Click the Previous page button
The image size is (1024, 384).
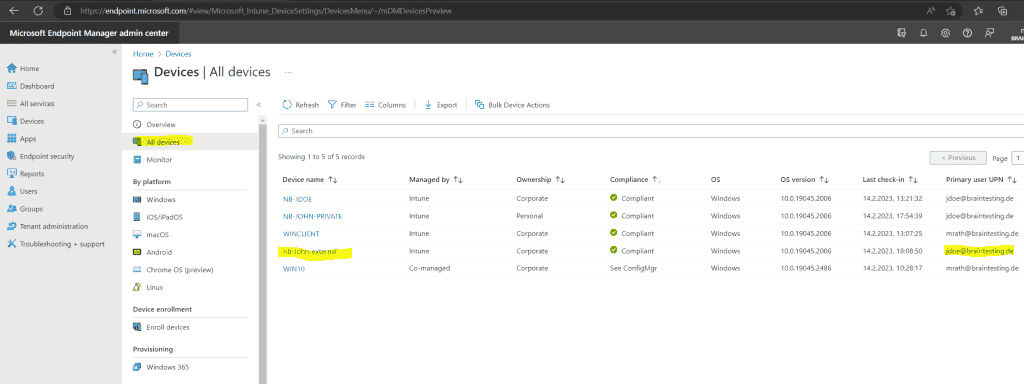[958, 157]
